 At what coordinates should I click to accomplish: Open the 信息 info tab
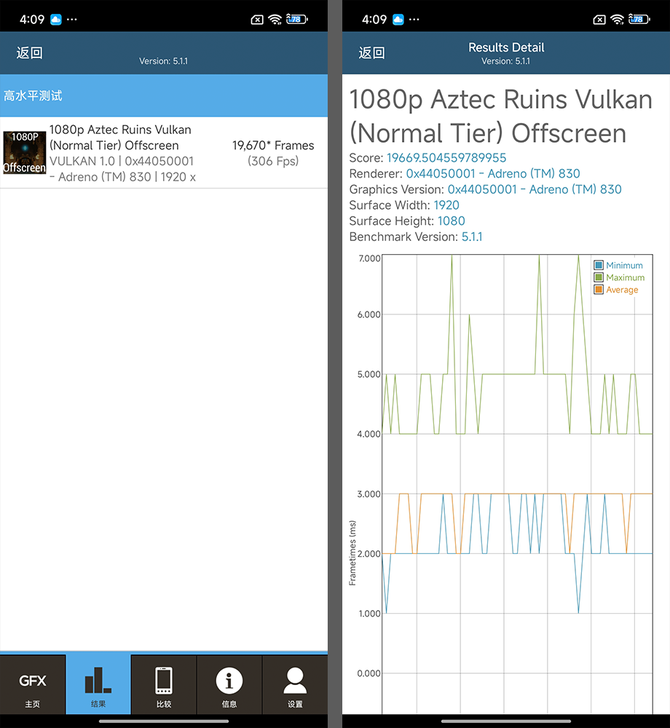pyautogui.click(x=229, y=686)
